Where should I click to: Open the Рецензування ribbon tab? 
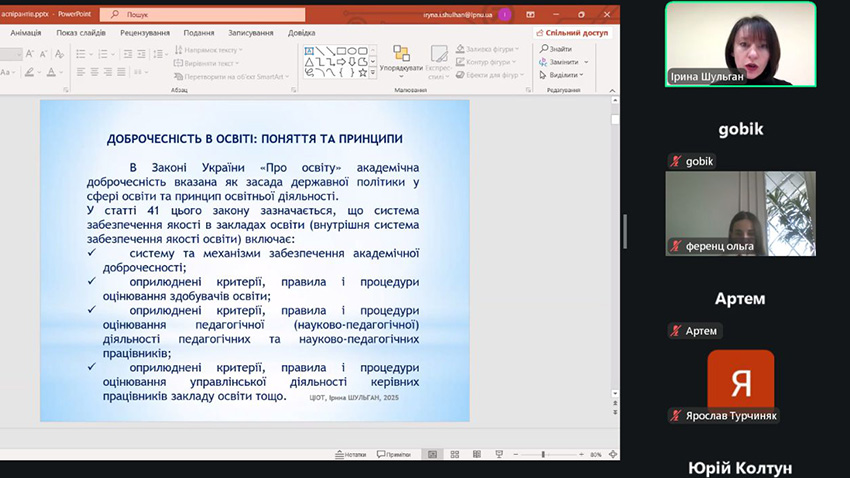click(x=144, y=32)
